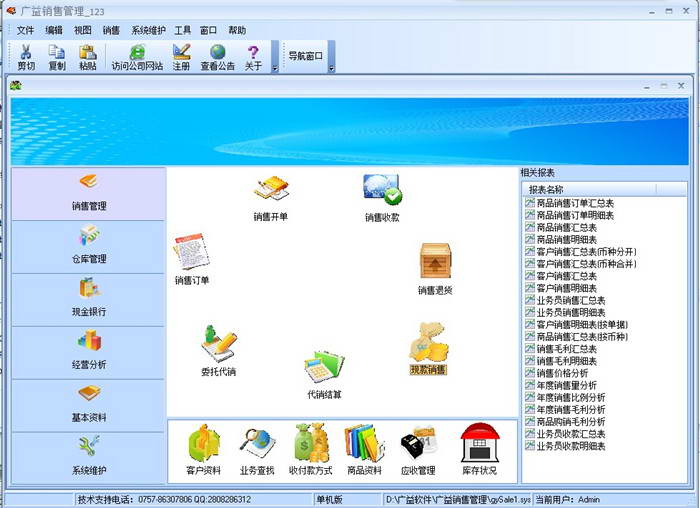This screenshot has height=508, width=700.
Task: Open the 销售 menu
Action: pos(111,30)
